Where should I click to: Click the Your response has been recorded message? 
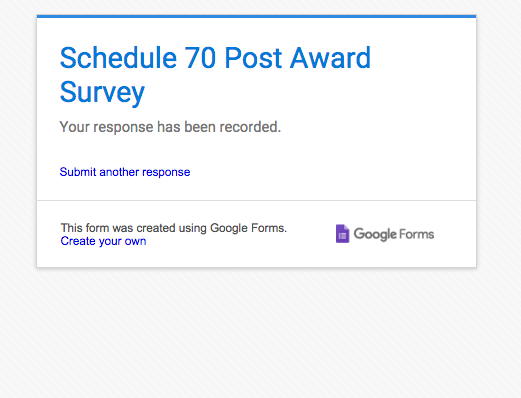(170, 127)
